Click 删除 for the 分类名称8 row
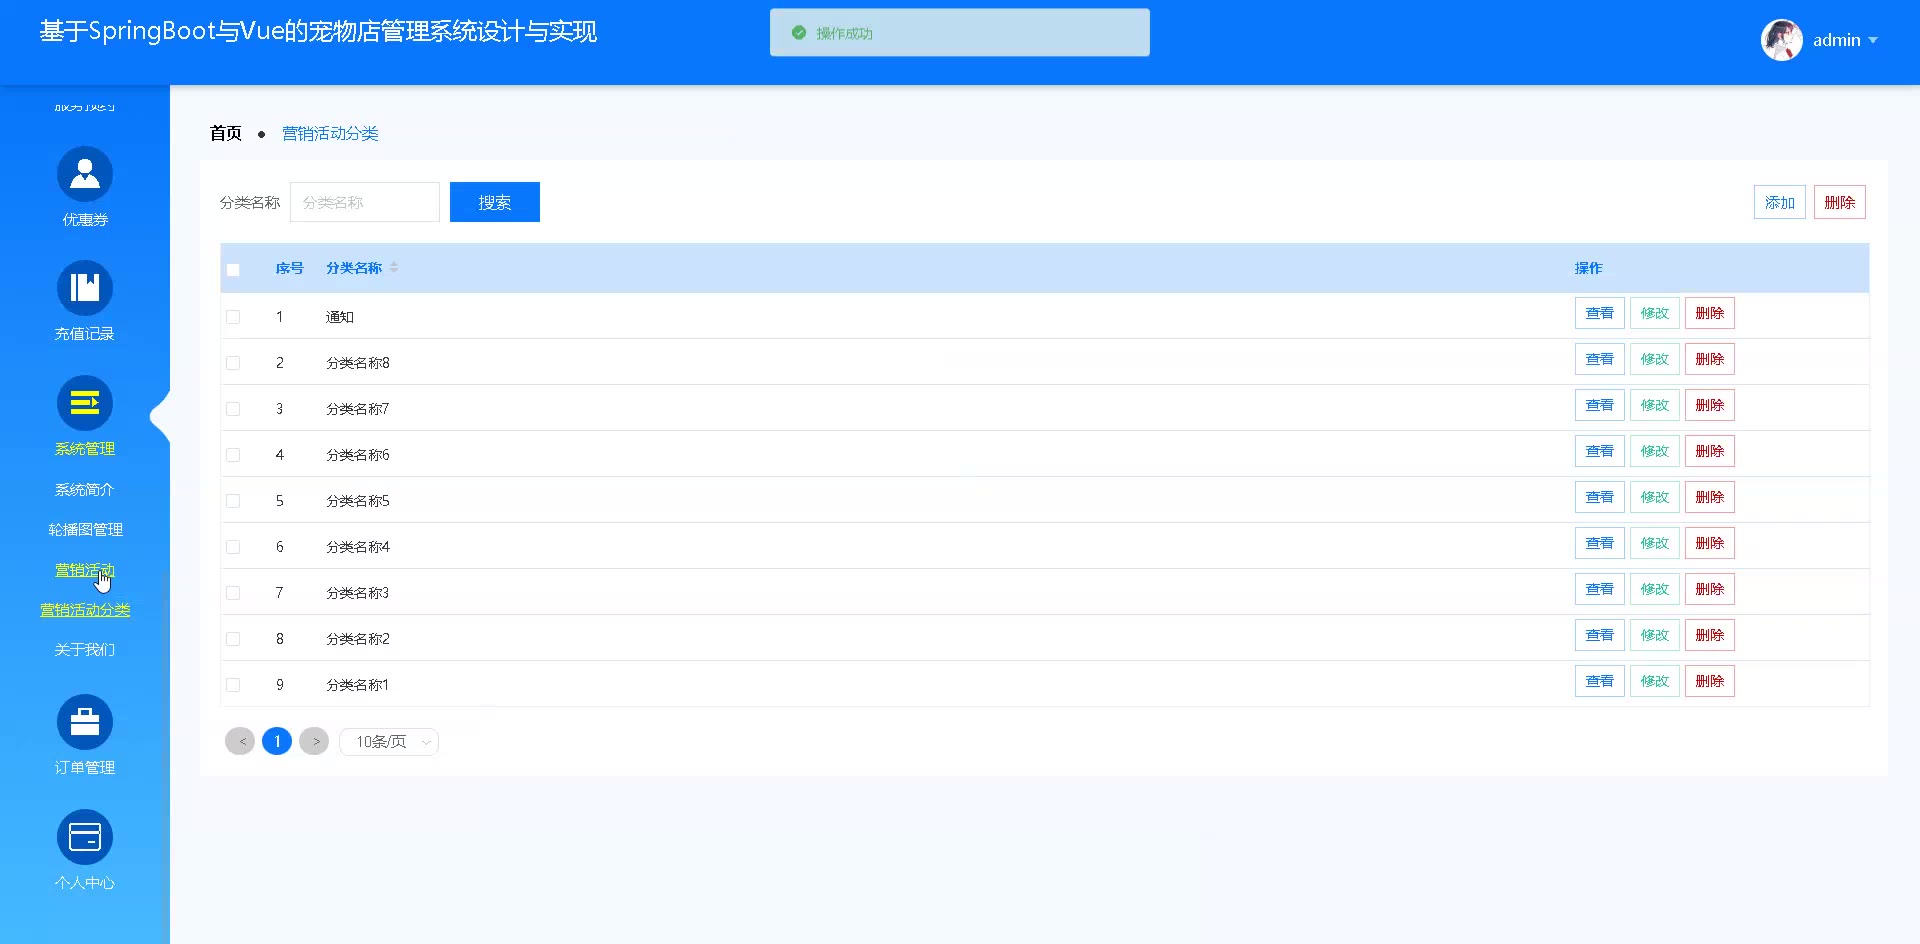The width and height of the screenshot is (1920, 944). pyautogui.click(x=1710, y=359)
